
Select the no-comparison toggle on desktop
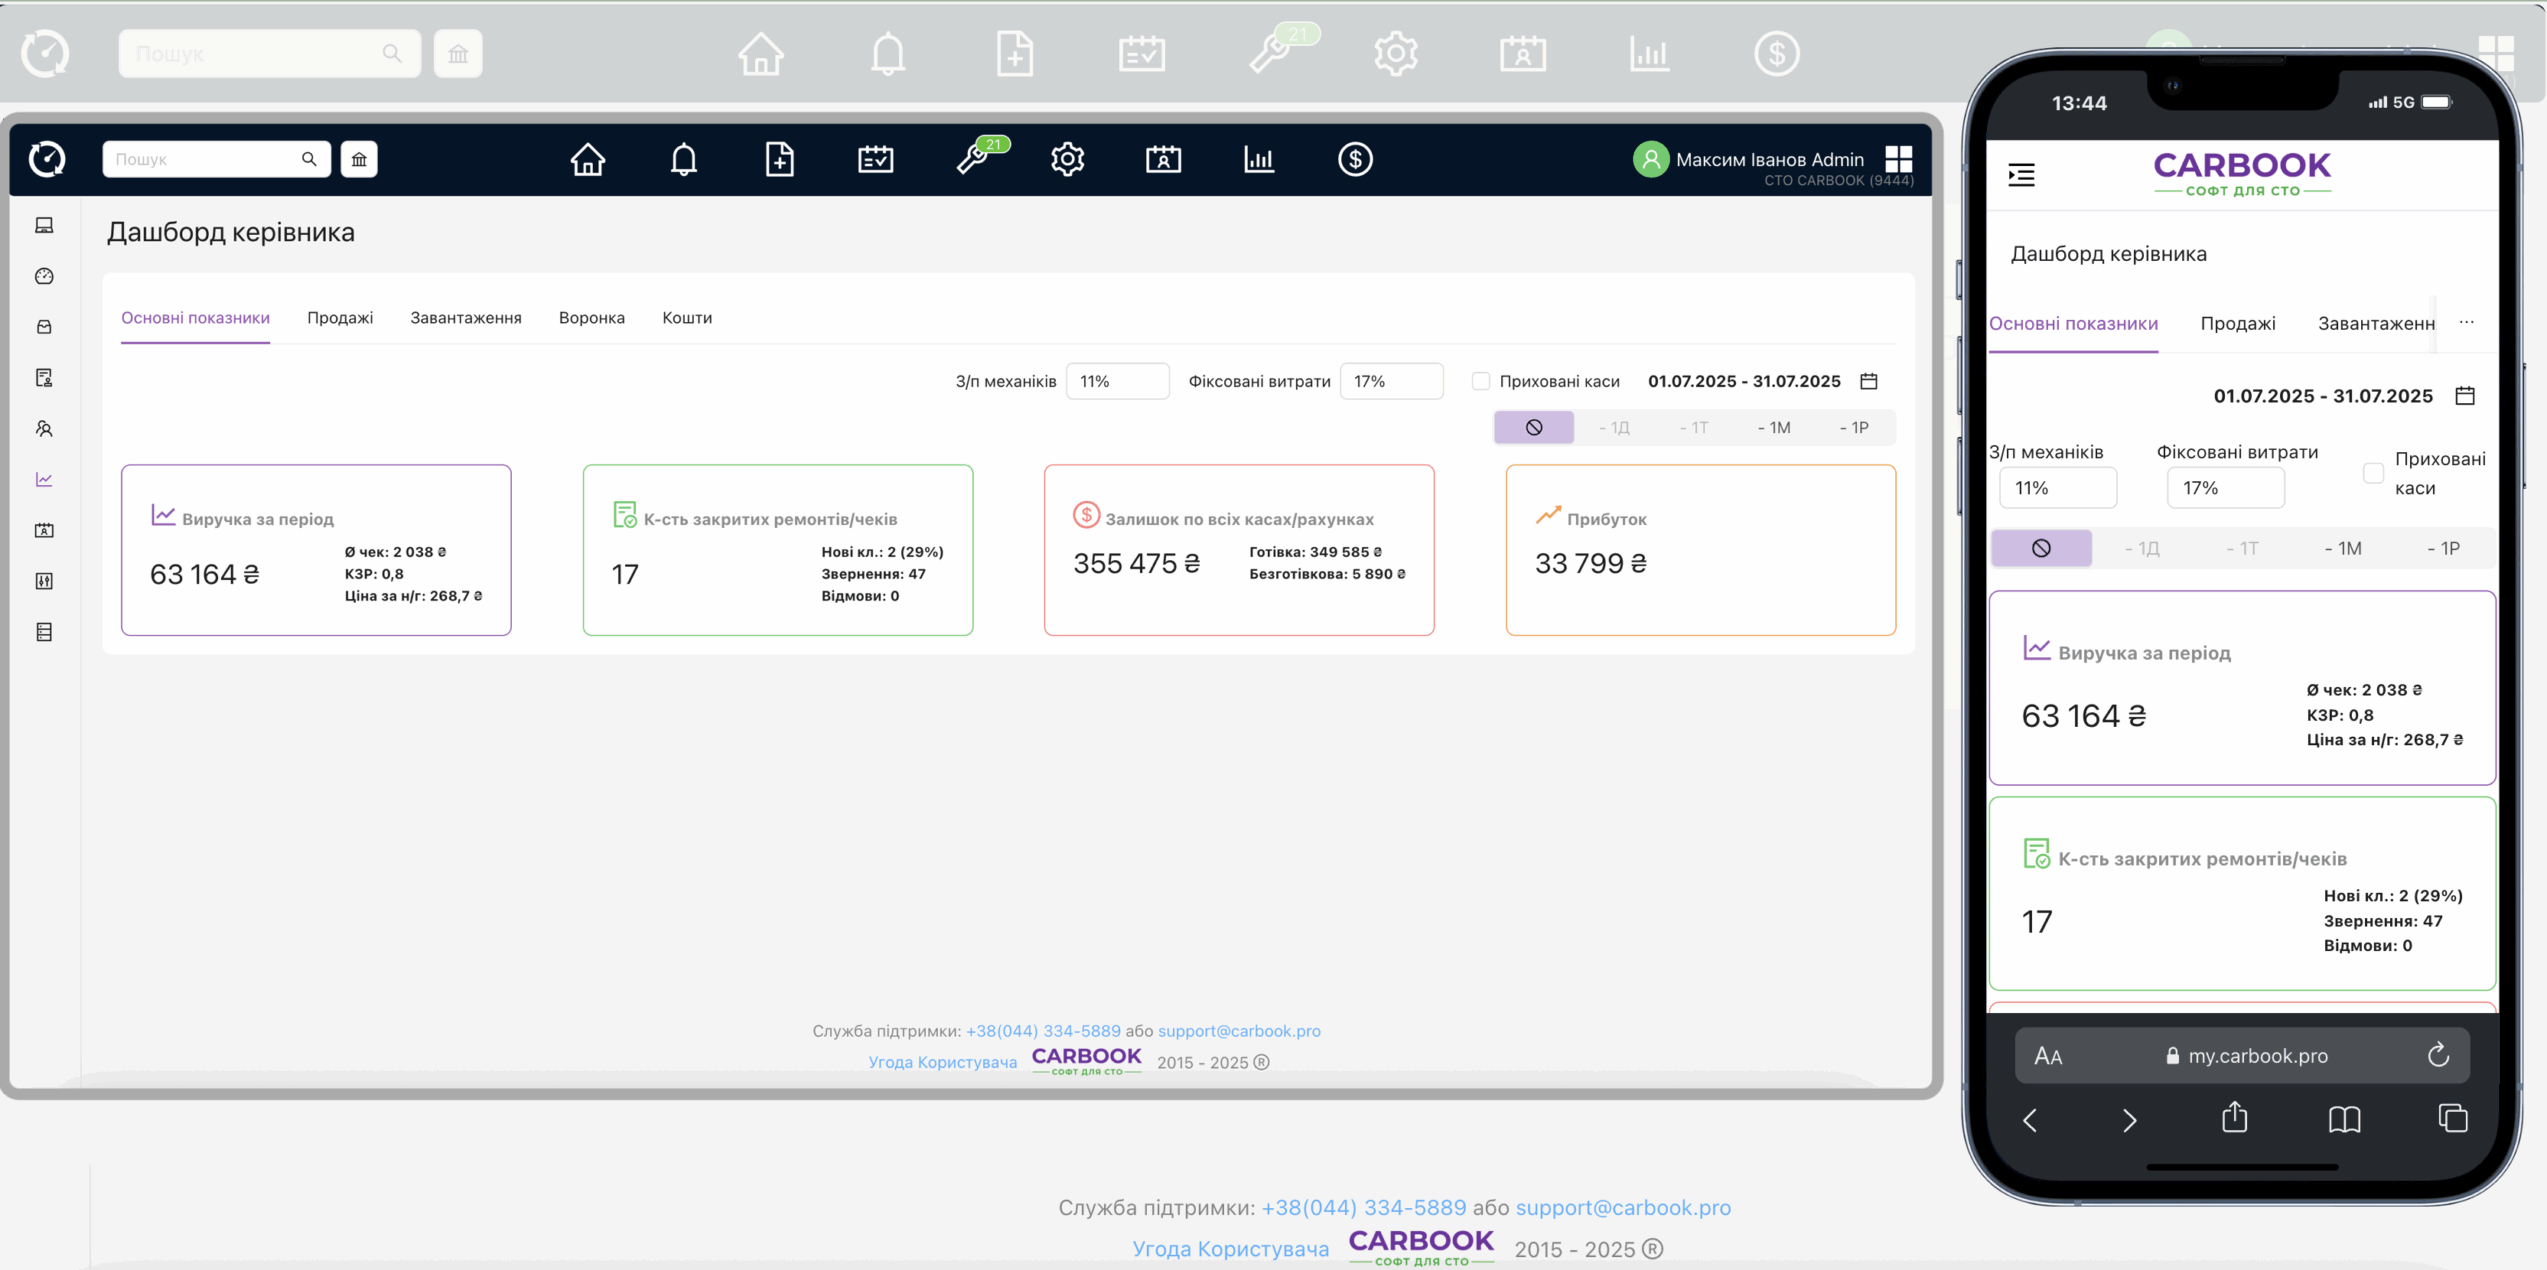[1533, 427]
